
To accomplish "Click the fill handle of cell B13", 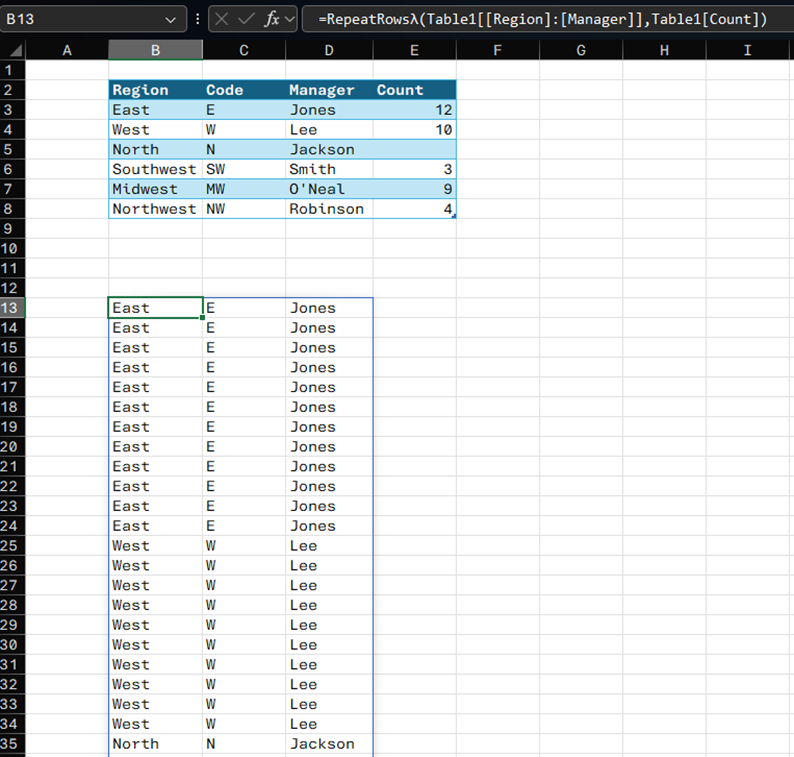I will (x=203, y=317).
